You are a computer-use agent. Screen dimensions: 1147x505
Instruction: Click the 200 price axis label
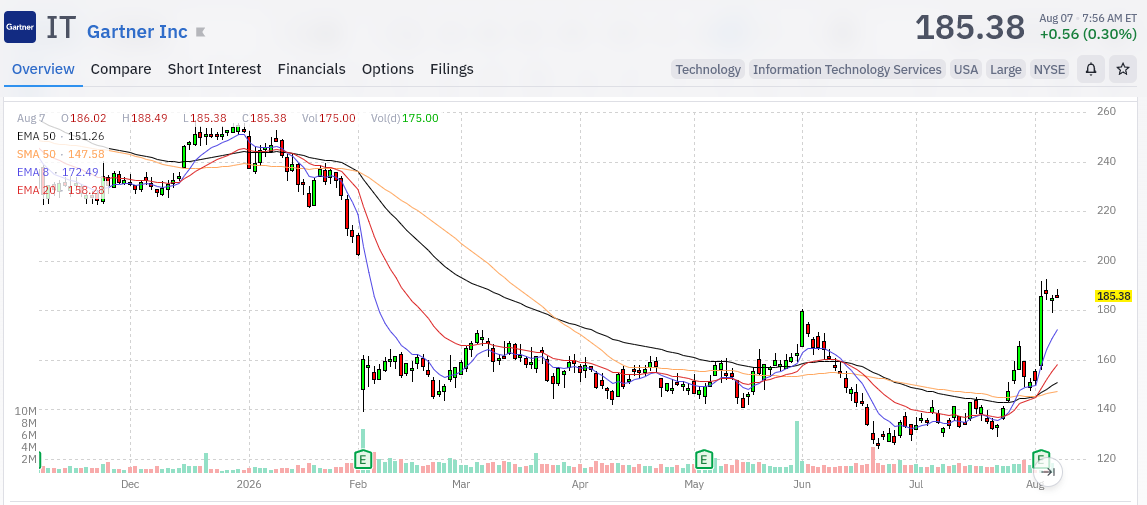pos(1105,261)
